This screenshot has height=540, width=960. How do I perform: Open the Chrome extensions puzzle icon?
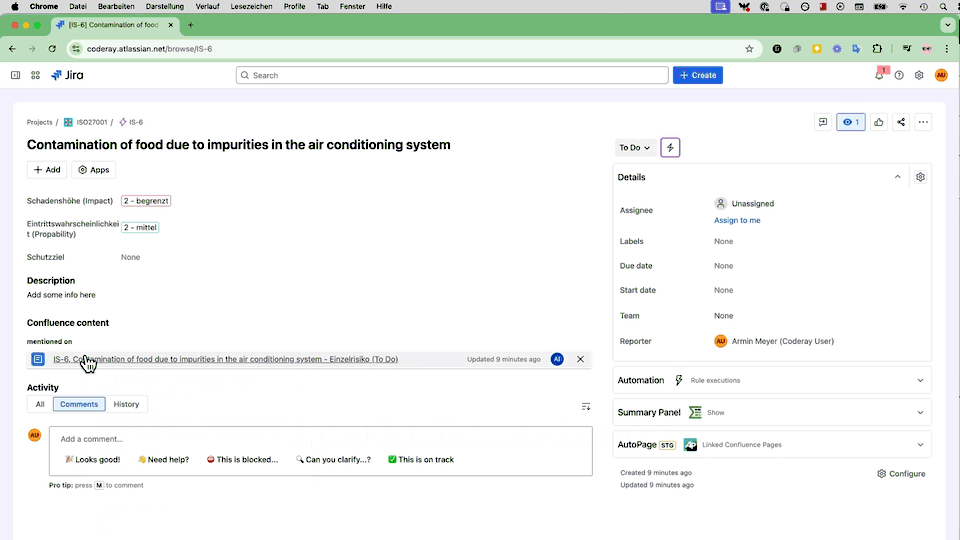[x=877, y=48]
